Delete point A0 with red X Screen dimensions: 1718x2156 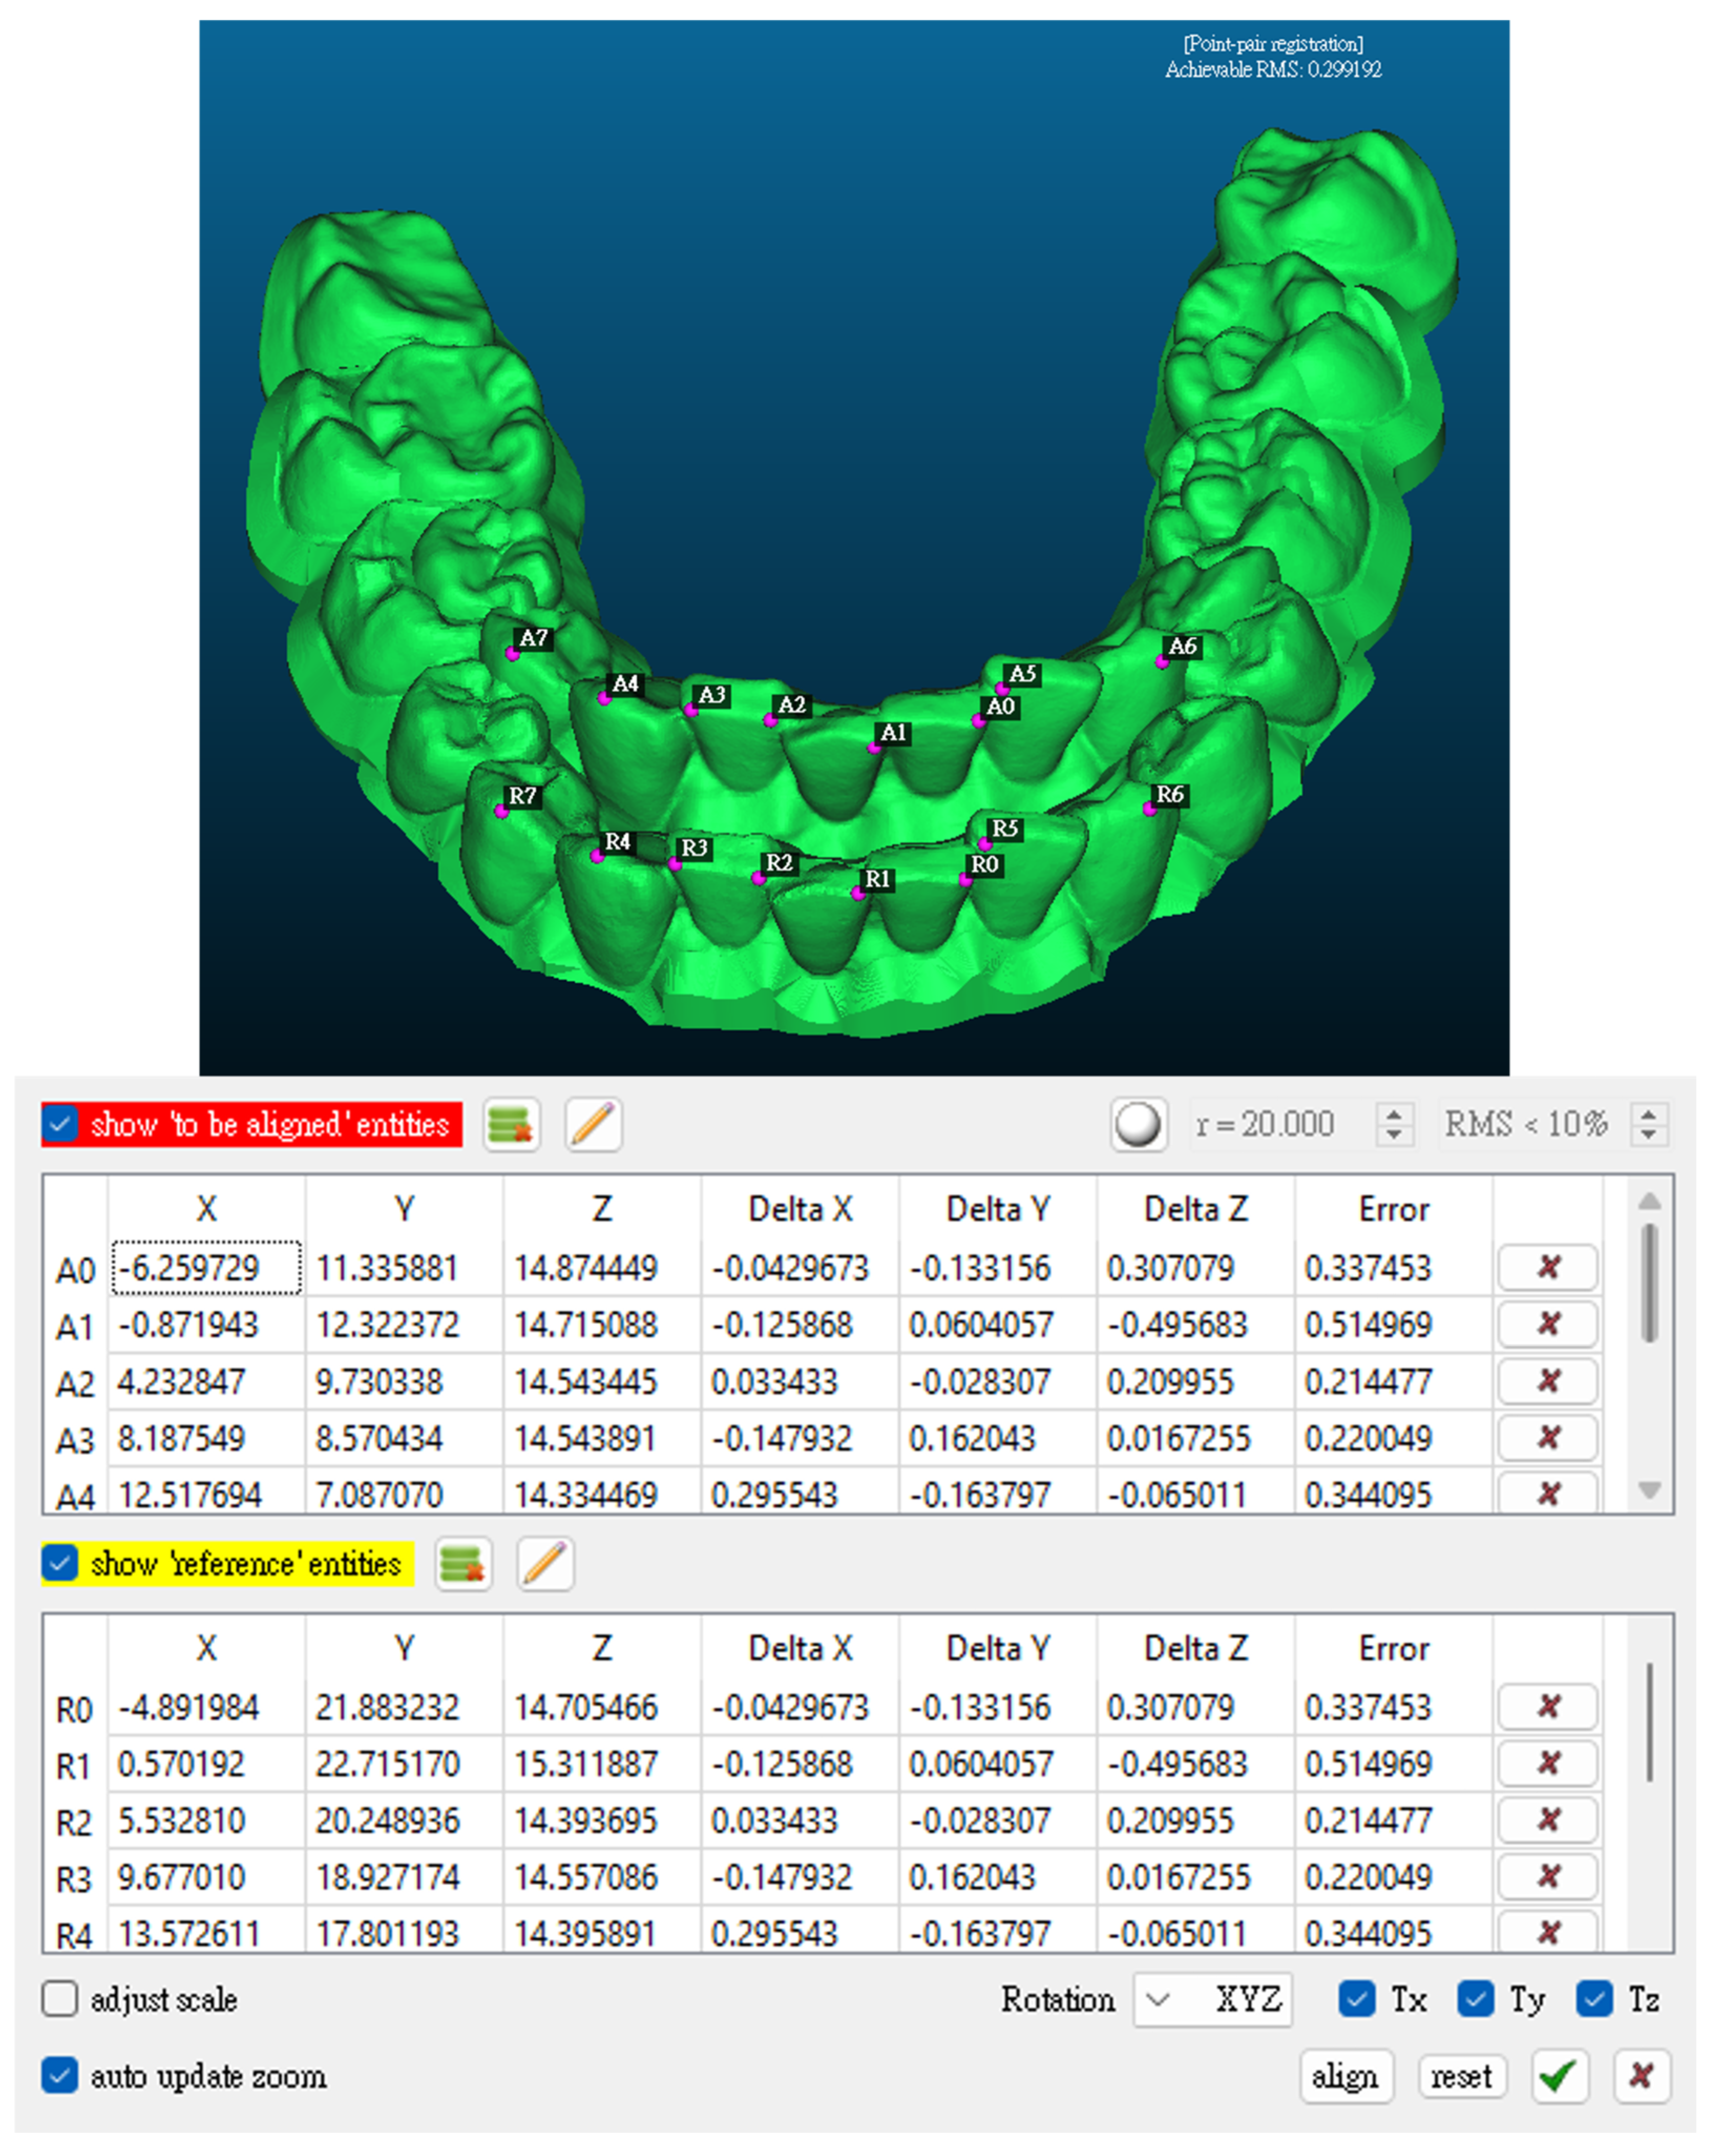pos(1547,1268)
